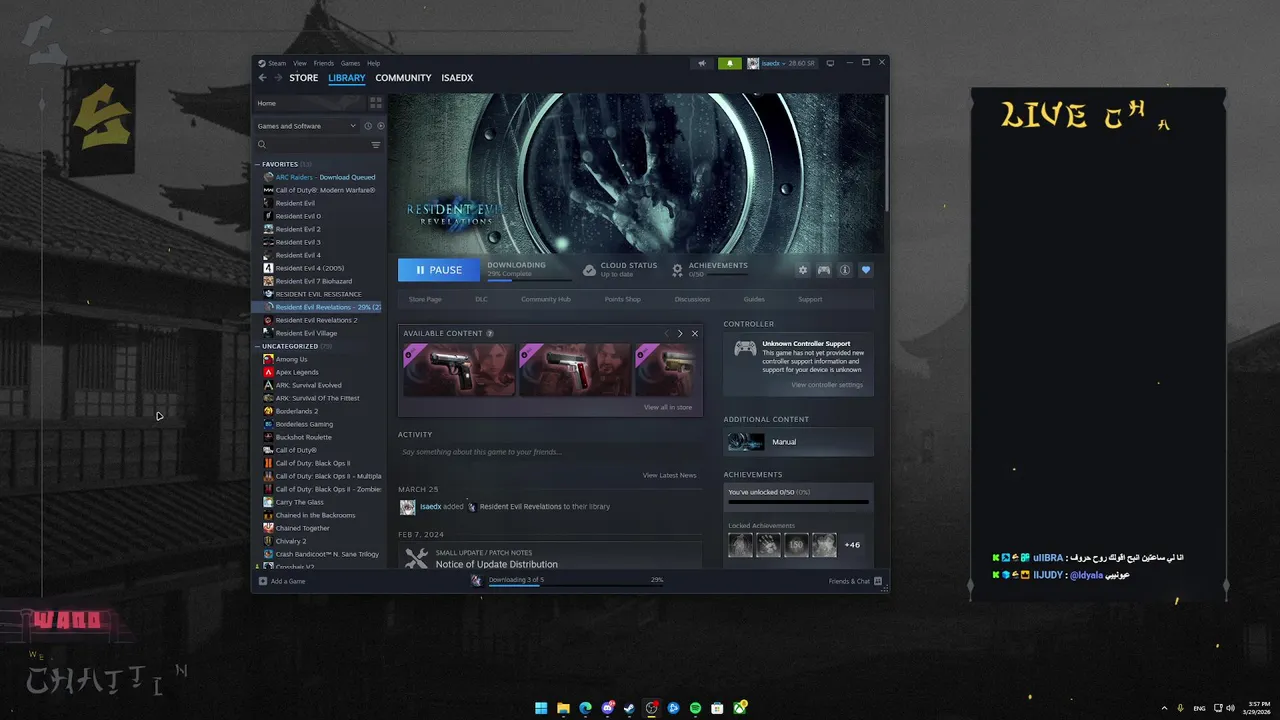Go to library Home

click(x=309, y=103)
